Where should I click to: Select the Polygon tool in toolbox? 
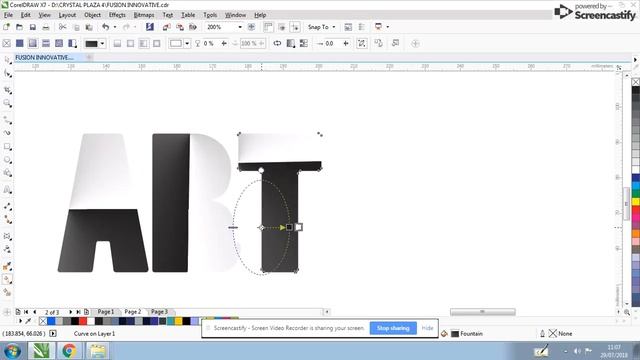(7, 173)
